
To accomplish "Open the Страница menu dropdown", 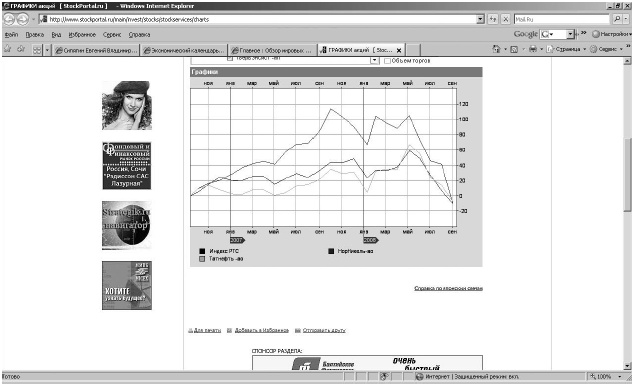I will point(566,49).
